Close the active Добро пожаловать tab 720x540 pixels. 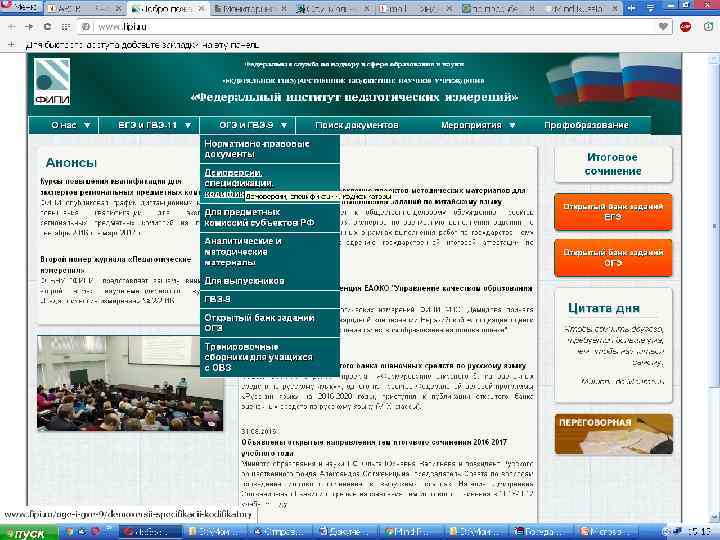[x=201, y=9]
